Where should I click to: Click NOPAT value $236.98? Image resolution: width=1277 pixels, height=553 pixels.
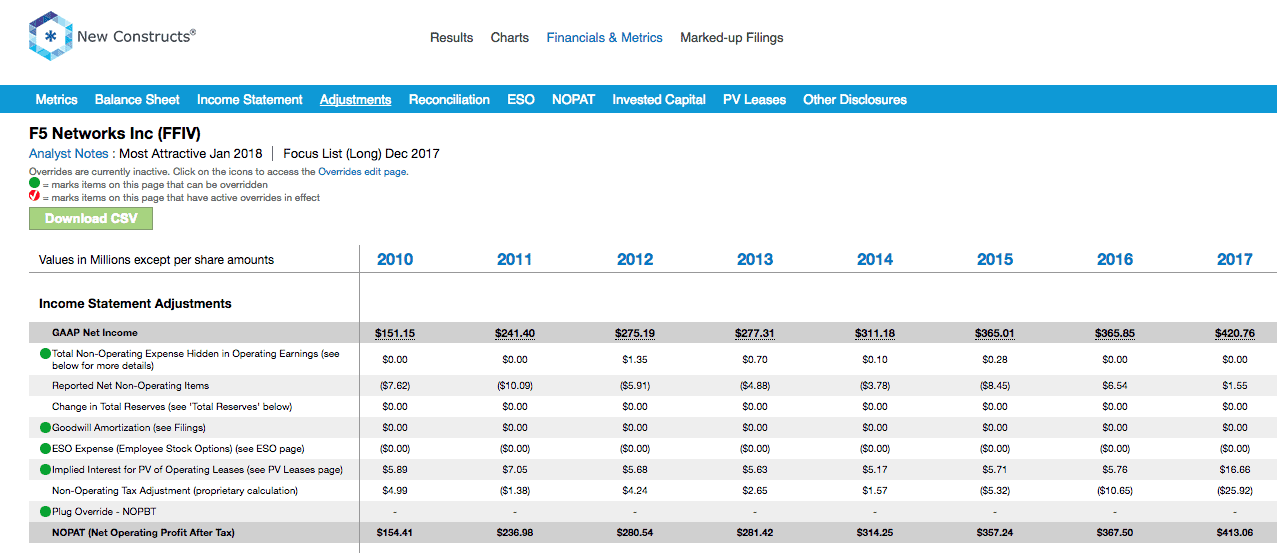click(515, 533)
